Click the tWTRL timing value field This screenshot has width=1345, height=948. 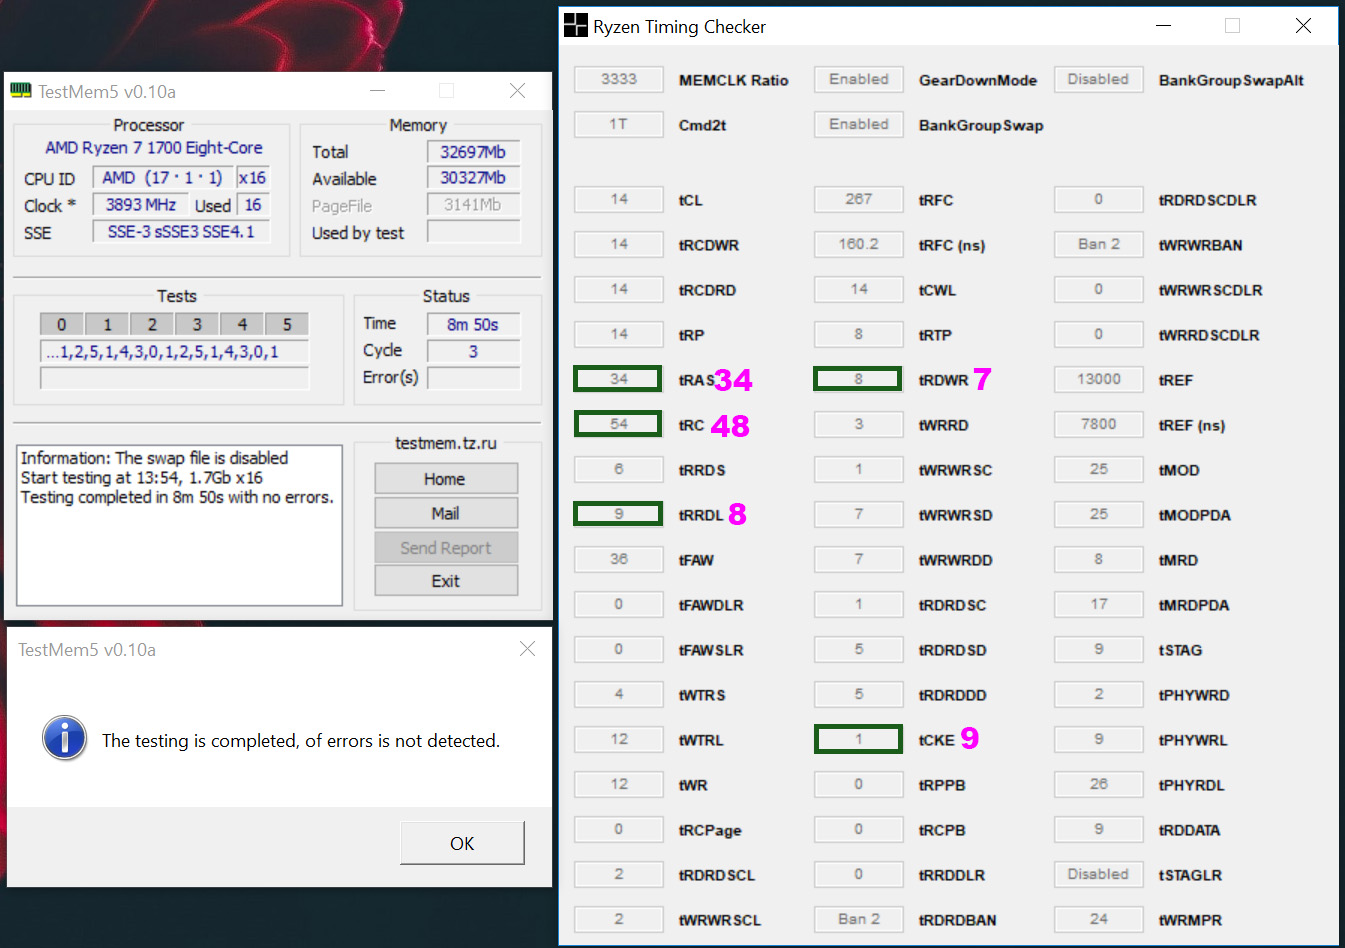pos(619,739)
